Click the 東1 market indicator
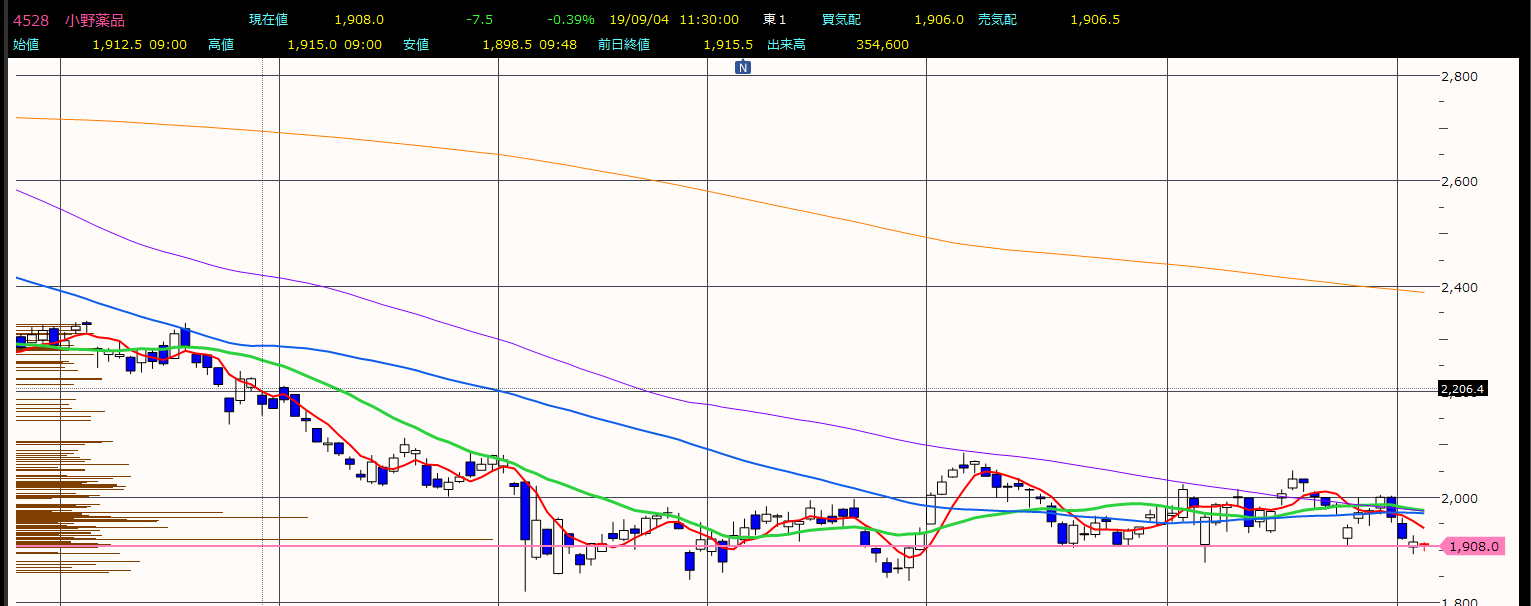This screenshot has width=1531, height=606. click(774, 20)
